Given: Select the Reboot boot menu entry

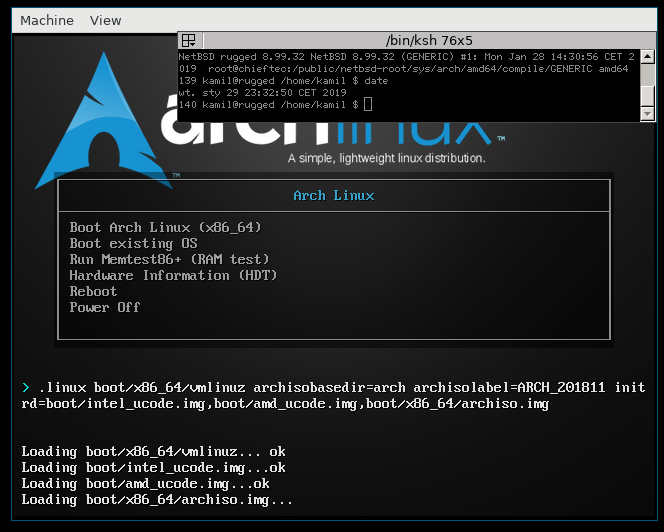Looking at the screenshot, I should coord(93,291).
